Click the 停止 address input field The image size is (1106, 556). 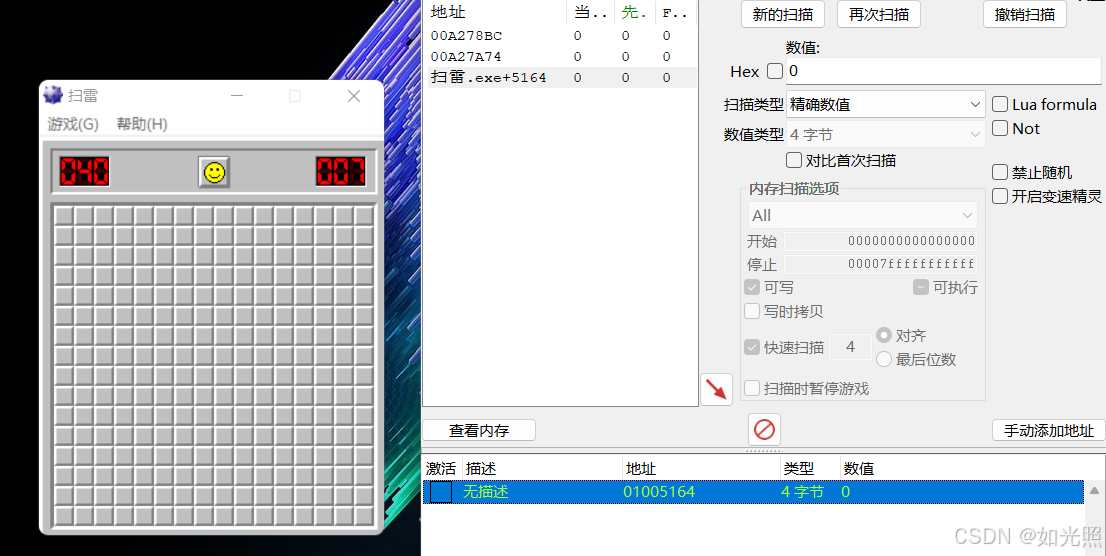tap(880, 265)
